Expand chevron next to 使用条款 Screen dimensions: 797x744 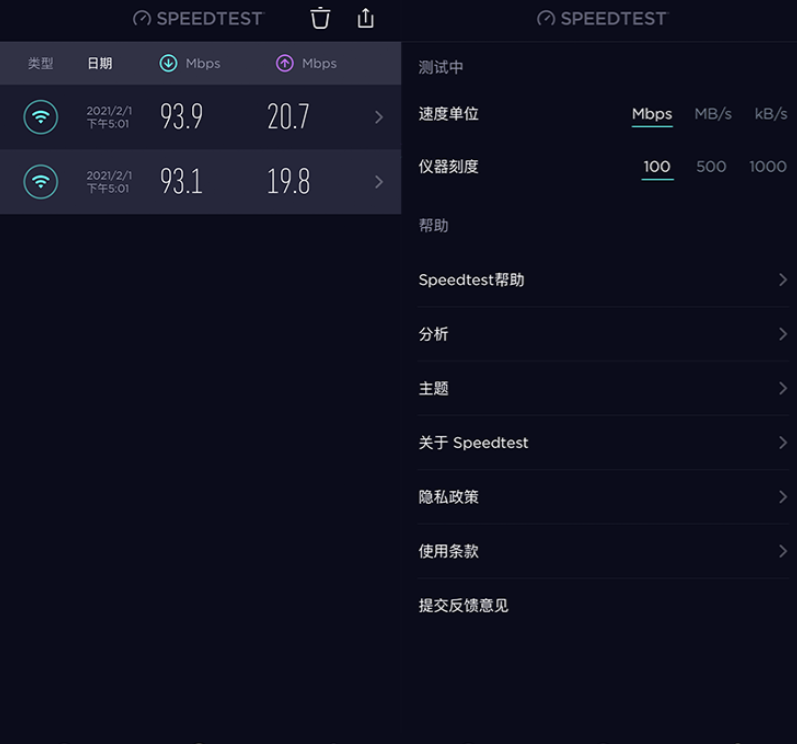point(783,551)
